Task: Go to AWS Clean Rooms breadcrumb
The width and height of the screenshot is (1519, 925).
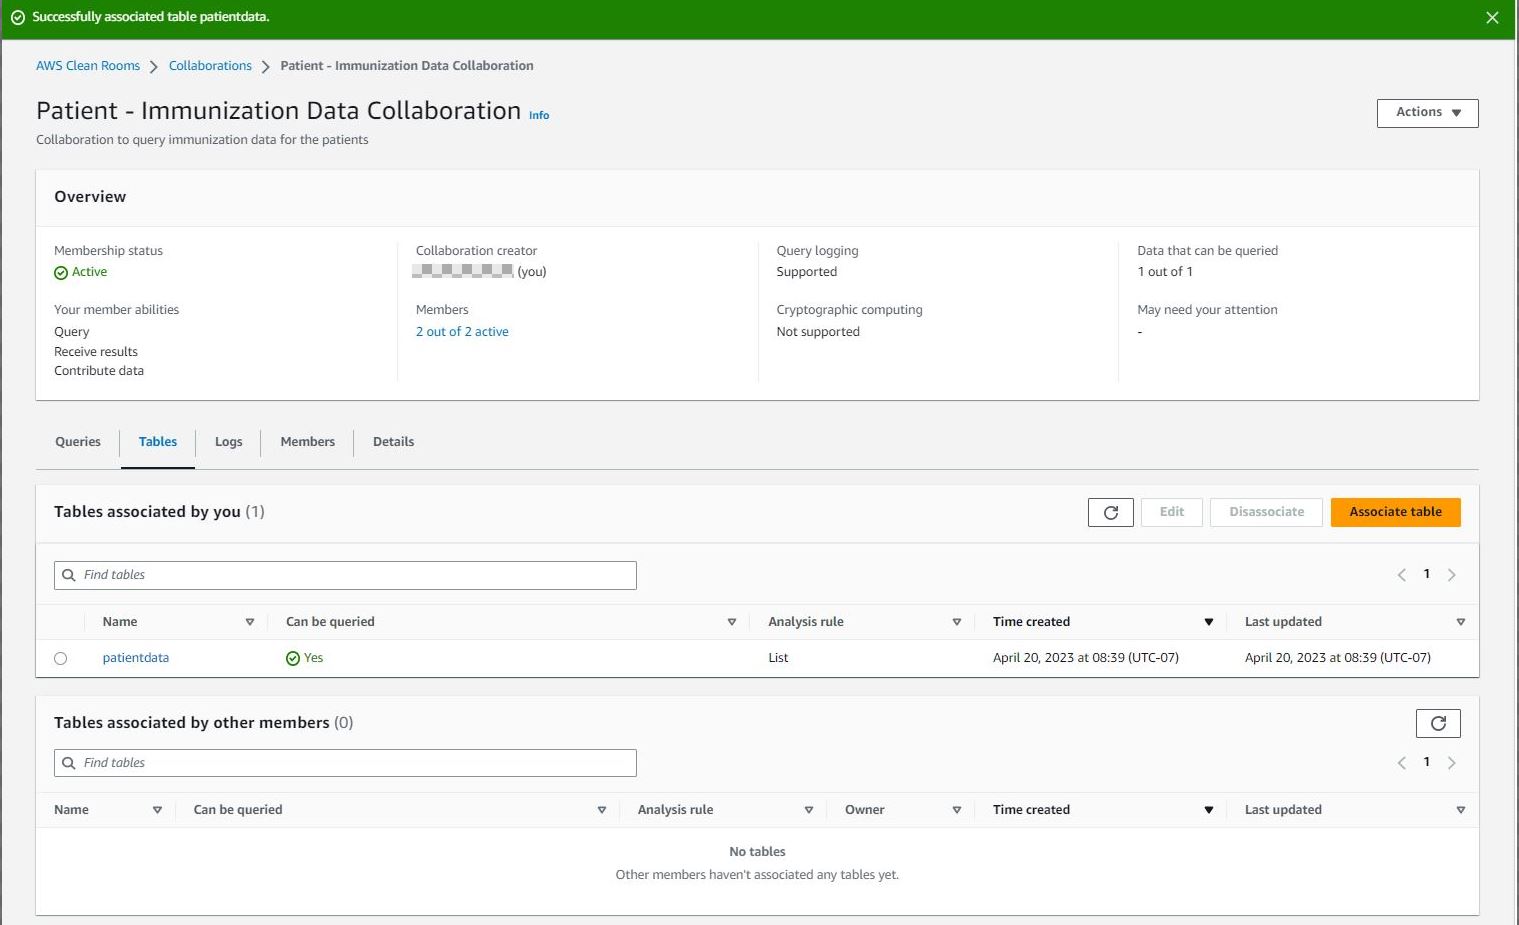Action: [x=88, y=66]
